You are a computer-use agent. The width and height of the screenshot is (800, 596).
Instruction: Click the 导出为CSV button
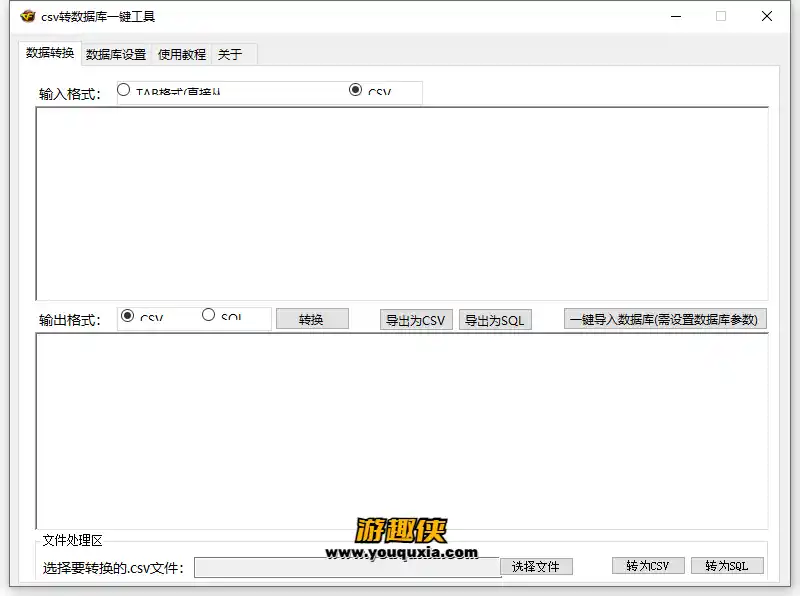(x=416, y=320)
